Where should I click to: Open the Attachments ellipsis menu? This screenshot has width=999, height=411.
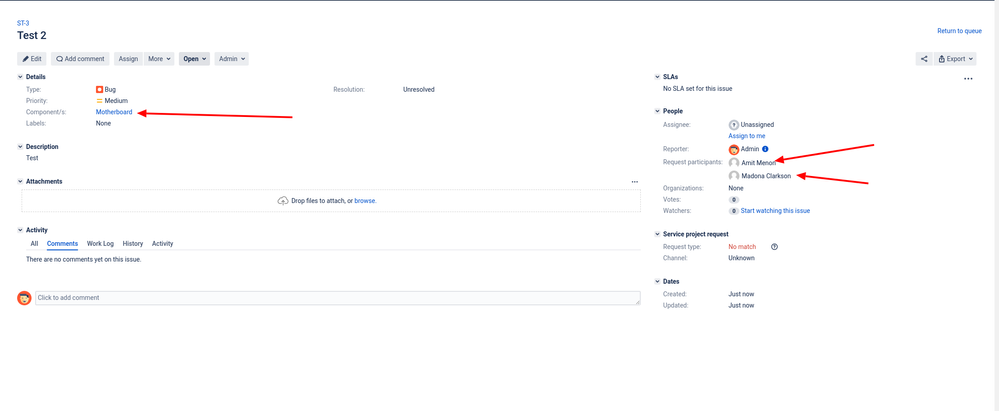click(x=635, y=182)
